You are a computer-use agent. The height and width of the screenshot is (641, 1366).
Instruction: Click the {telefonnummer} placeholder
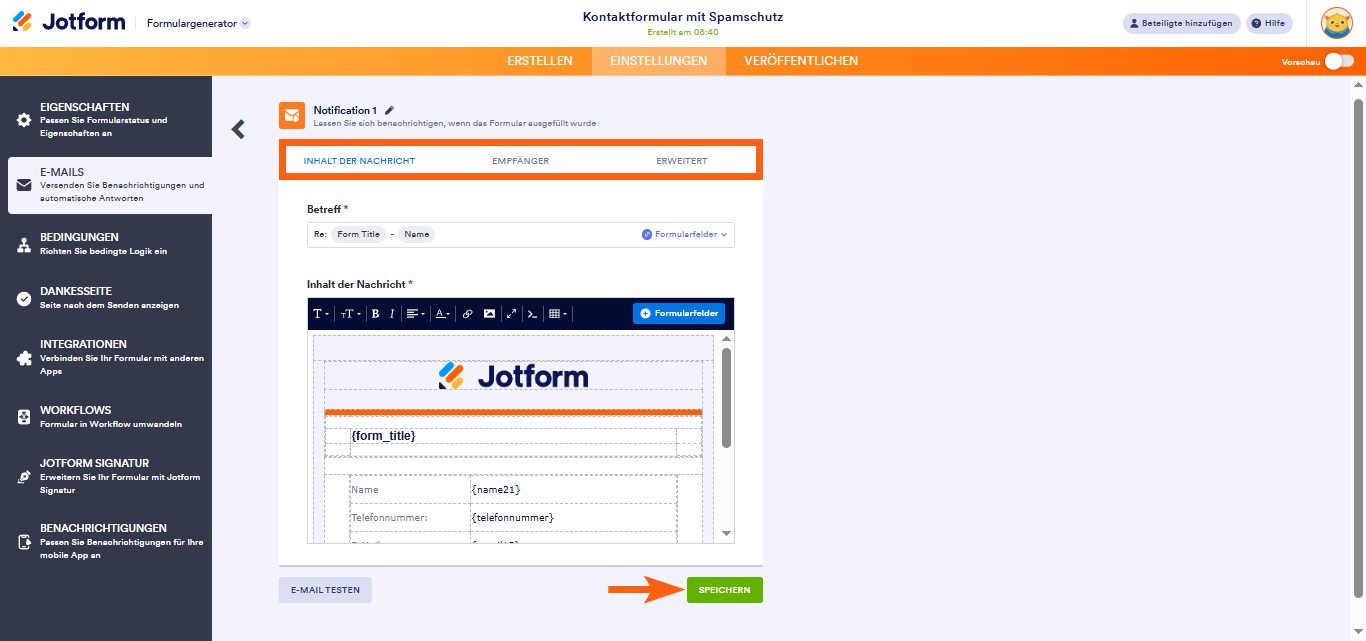coord(512,518)
